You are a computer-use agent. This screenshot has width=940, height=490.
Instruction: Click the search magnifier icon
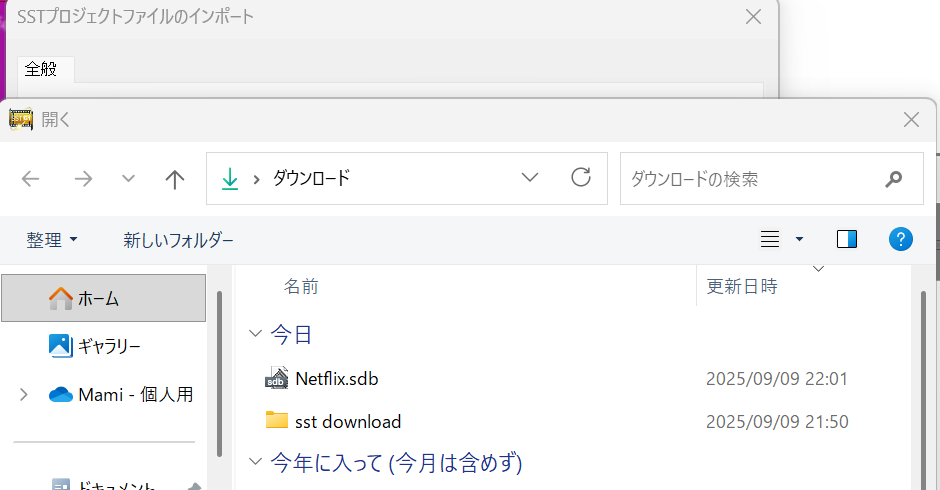tap(894, 179)
